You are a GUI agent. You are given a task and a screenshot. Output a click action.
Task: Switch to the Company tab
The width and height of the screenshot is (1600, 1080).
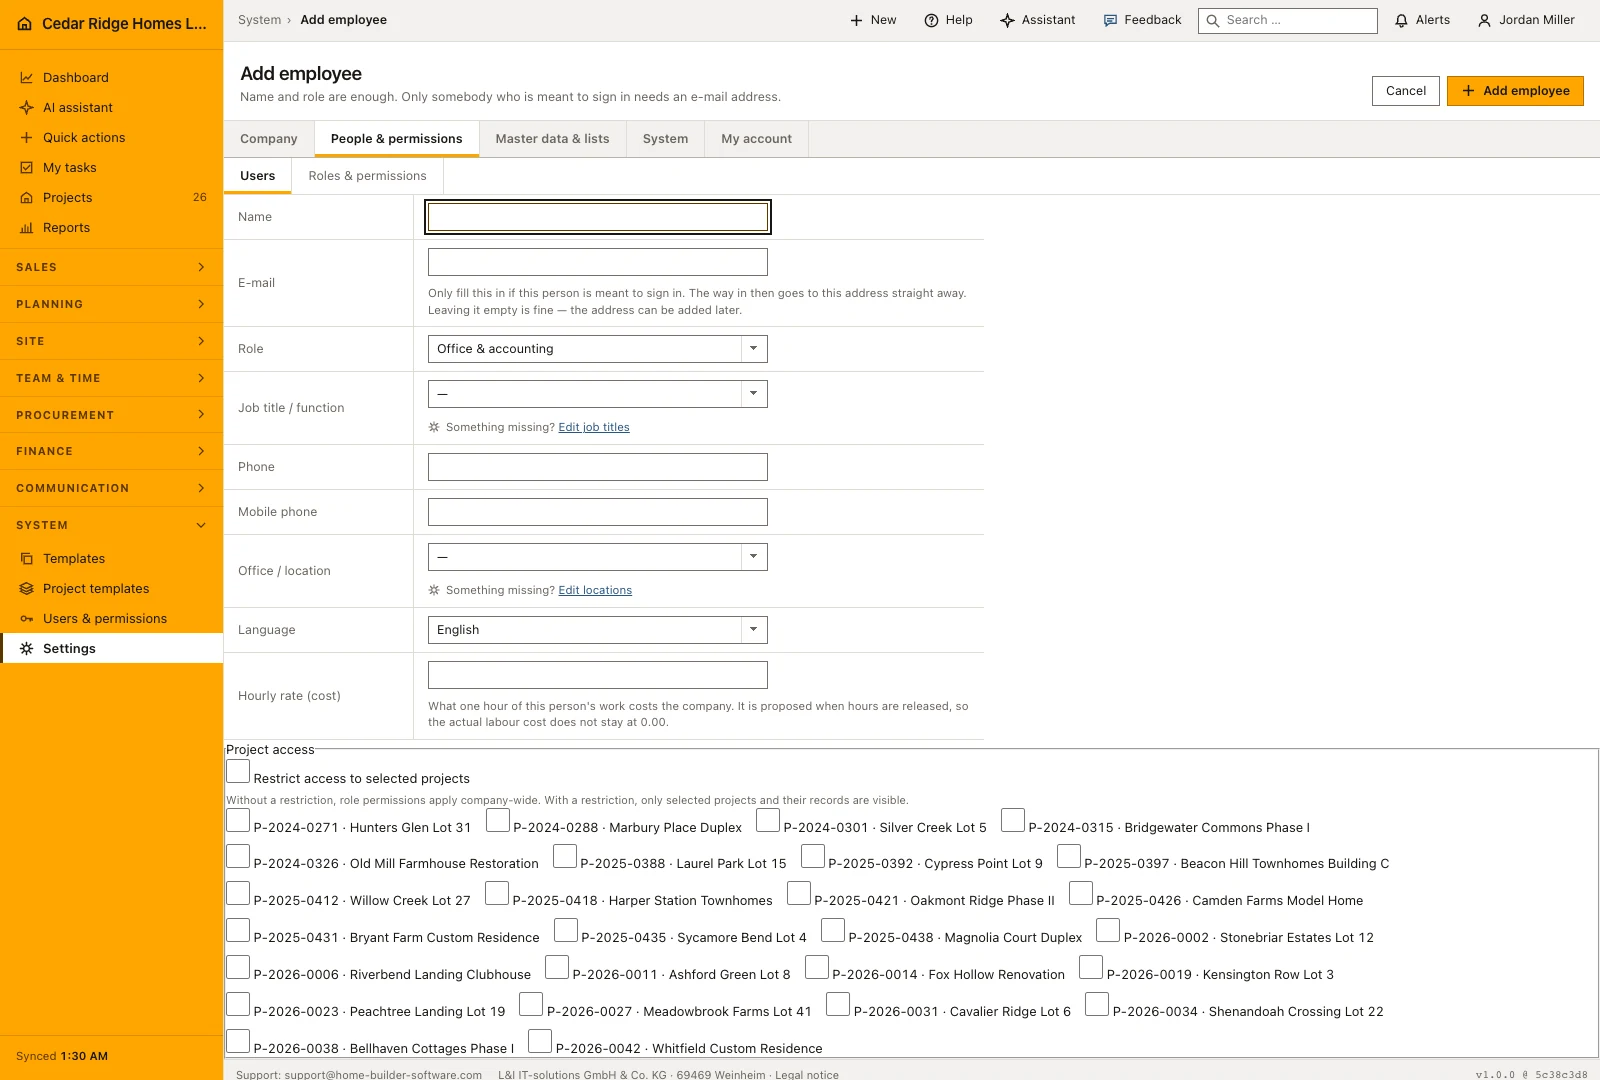point(269,139)
